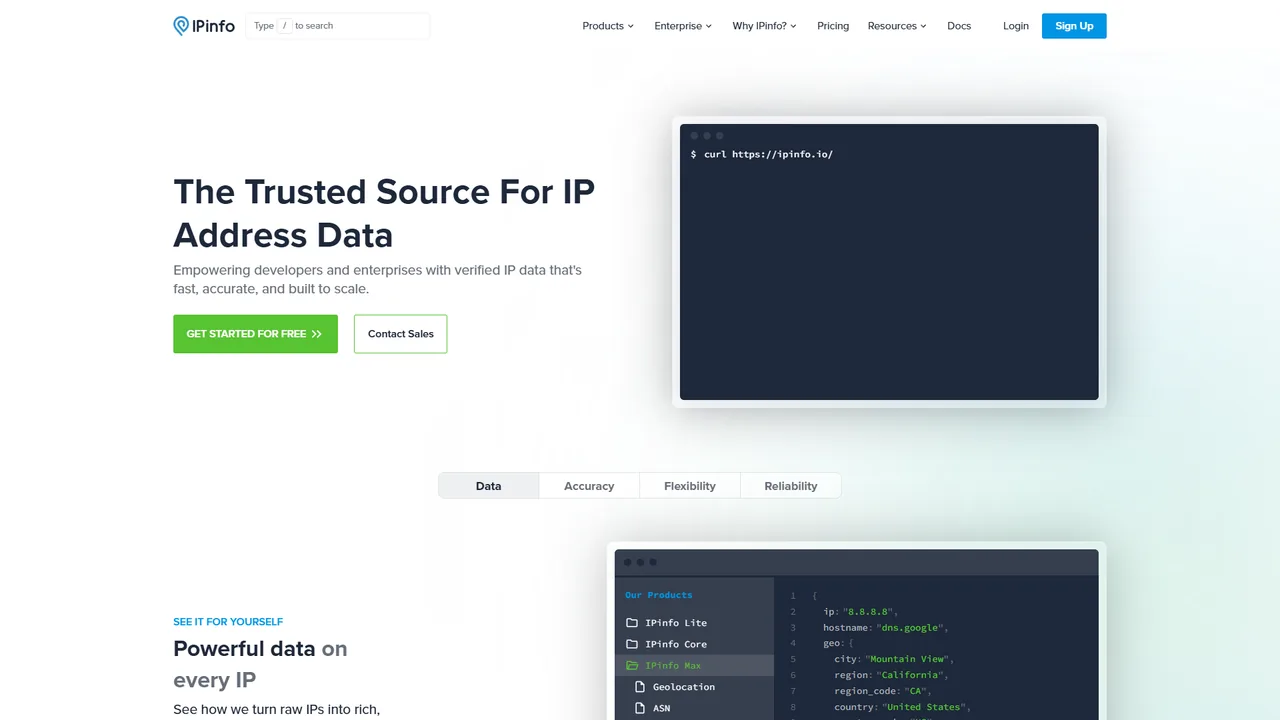Click the "dns.google" hostname value
The width and height of the screenshot is (1280, 720).
coord(909,627)
